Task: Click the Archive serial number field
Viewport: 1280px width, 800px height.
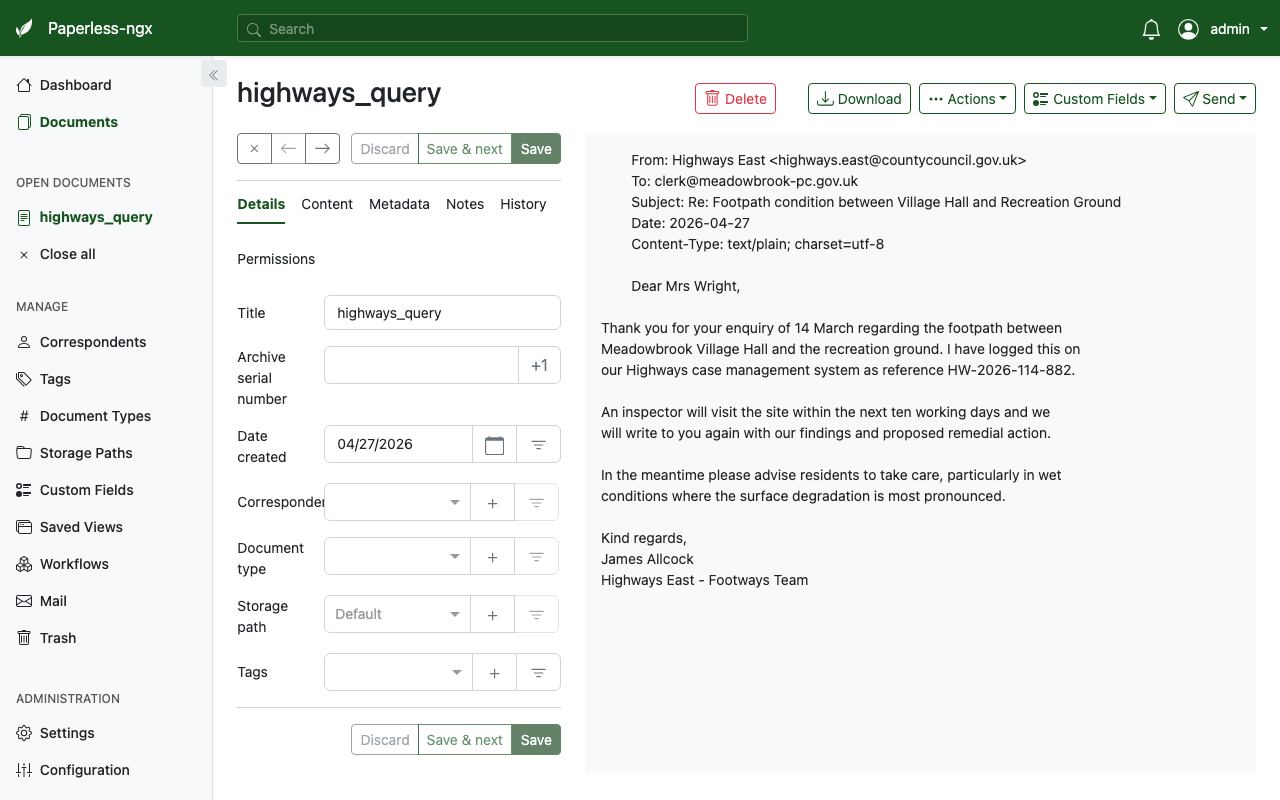Action: click(421, 365)
